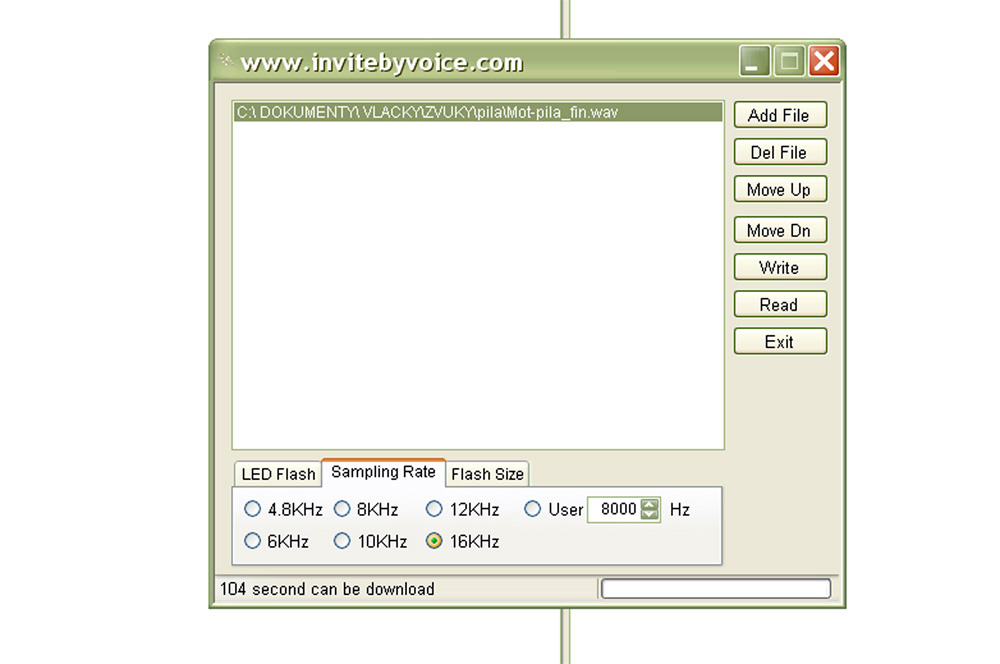The height and width of the screenshot is (664, 1000).
Task: Maximize the invitebyvoice window
Action: [789, 61]
